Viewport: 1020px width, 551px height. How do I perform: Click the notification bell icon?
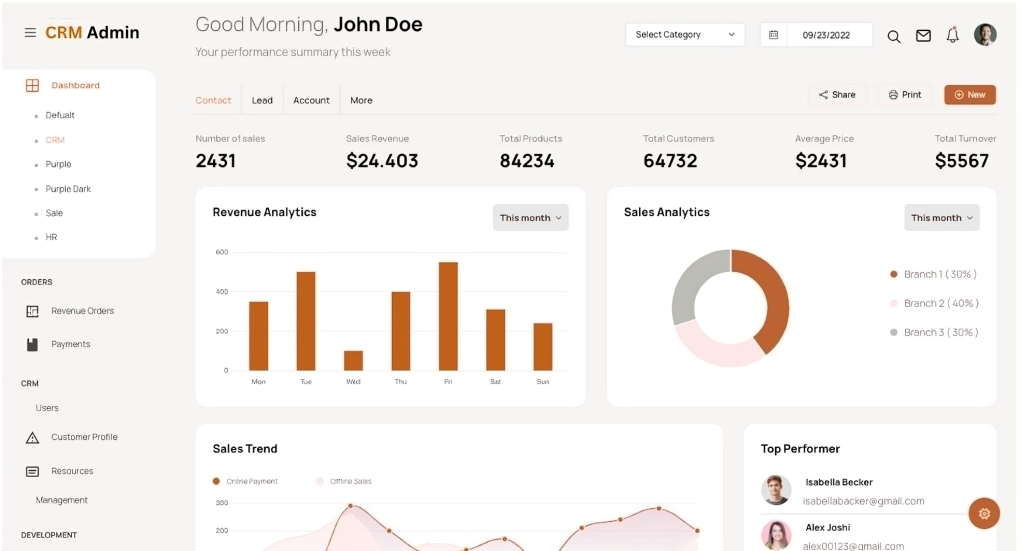(x=953, y=35)
